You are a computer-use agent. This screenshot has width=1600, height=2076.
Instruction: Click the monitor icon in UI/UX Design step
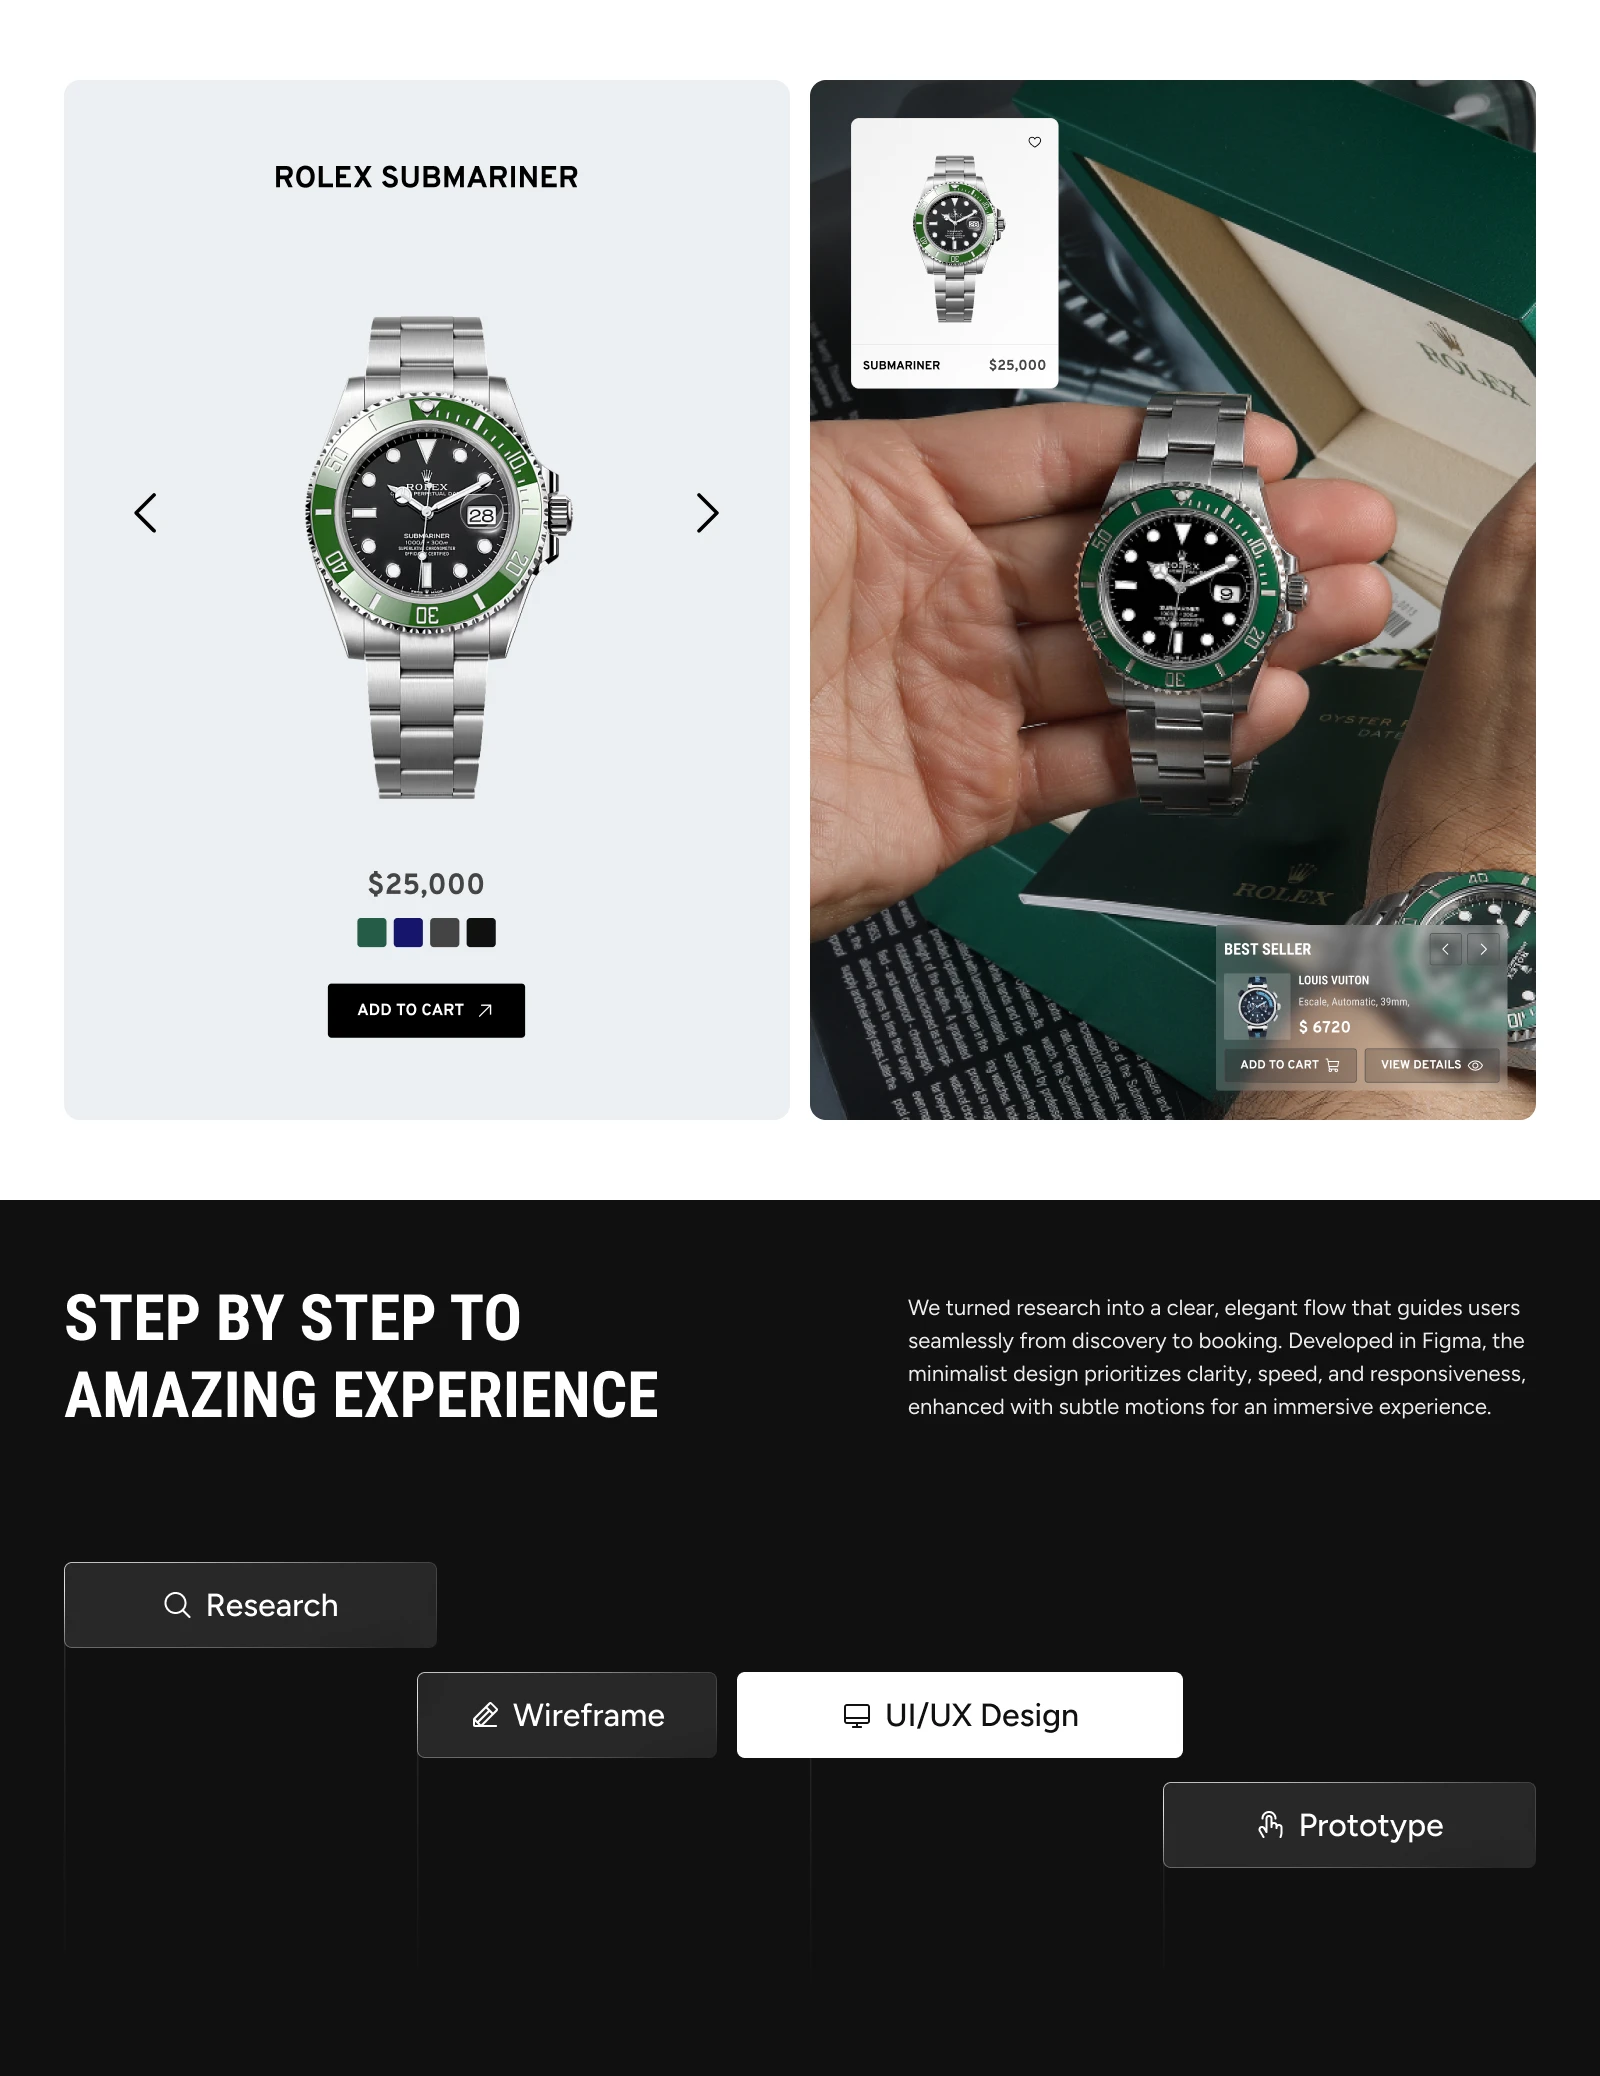pyautogui.click(x=857, y=1715)
